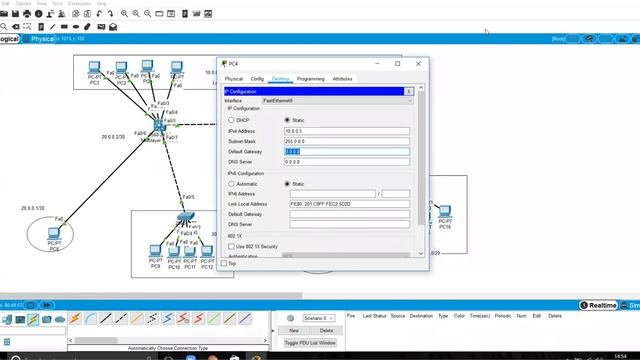Open the Options menu

(x=23, y=3)
